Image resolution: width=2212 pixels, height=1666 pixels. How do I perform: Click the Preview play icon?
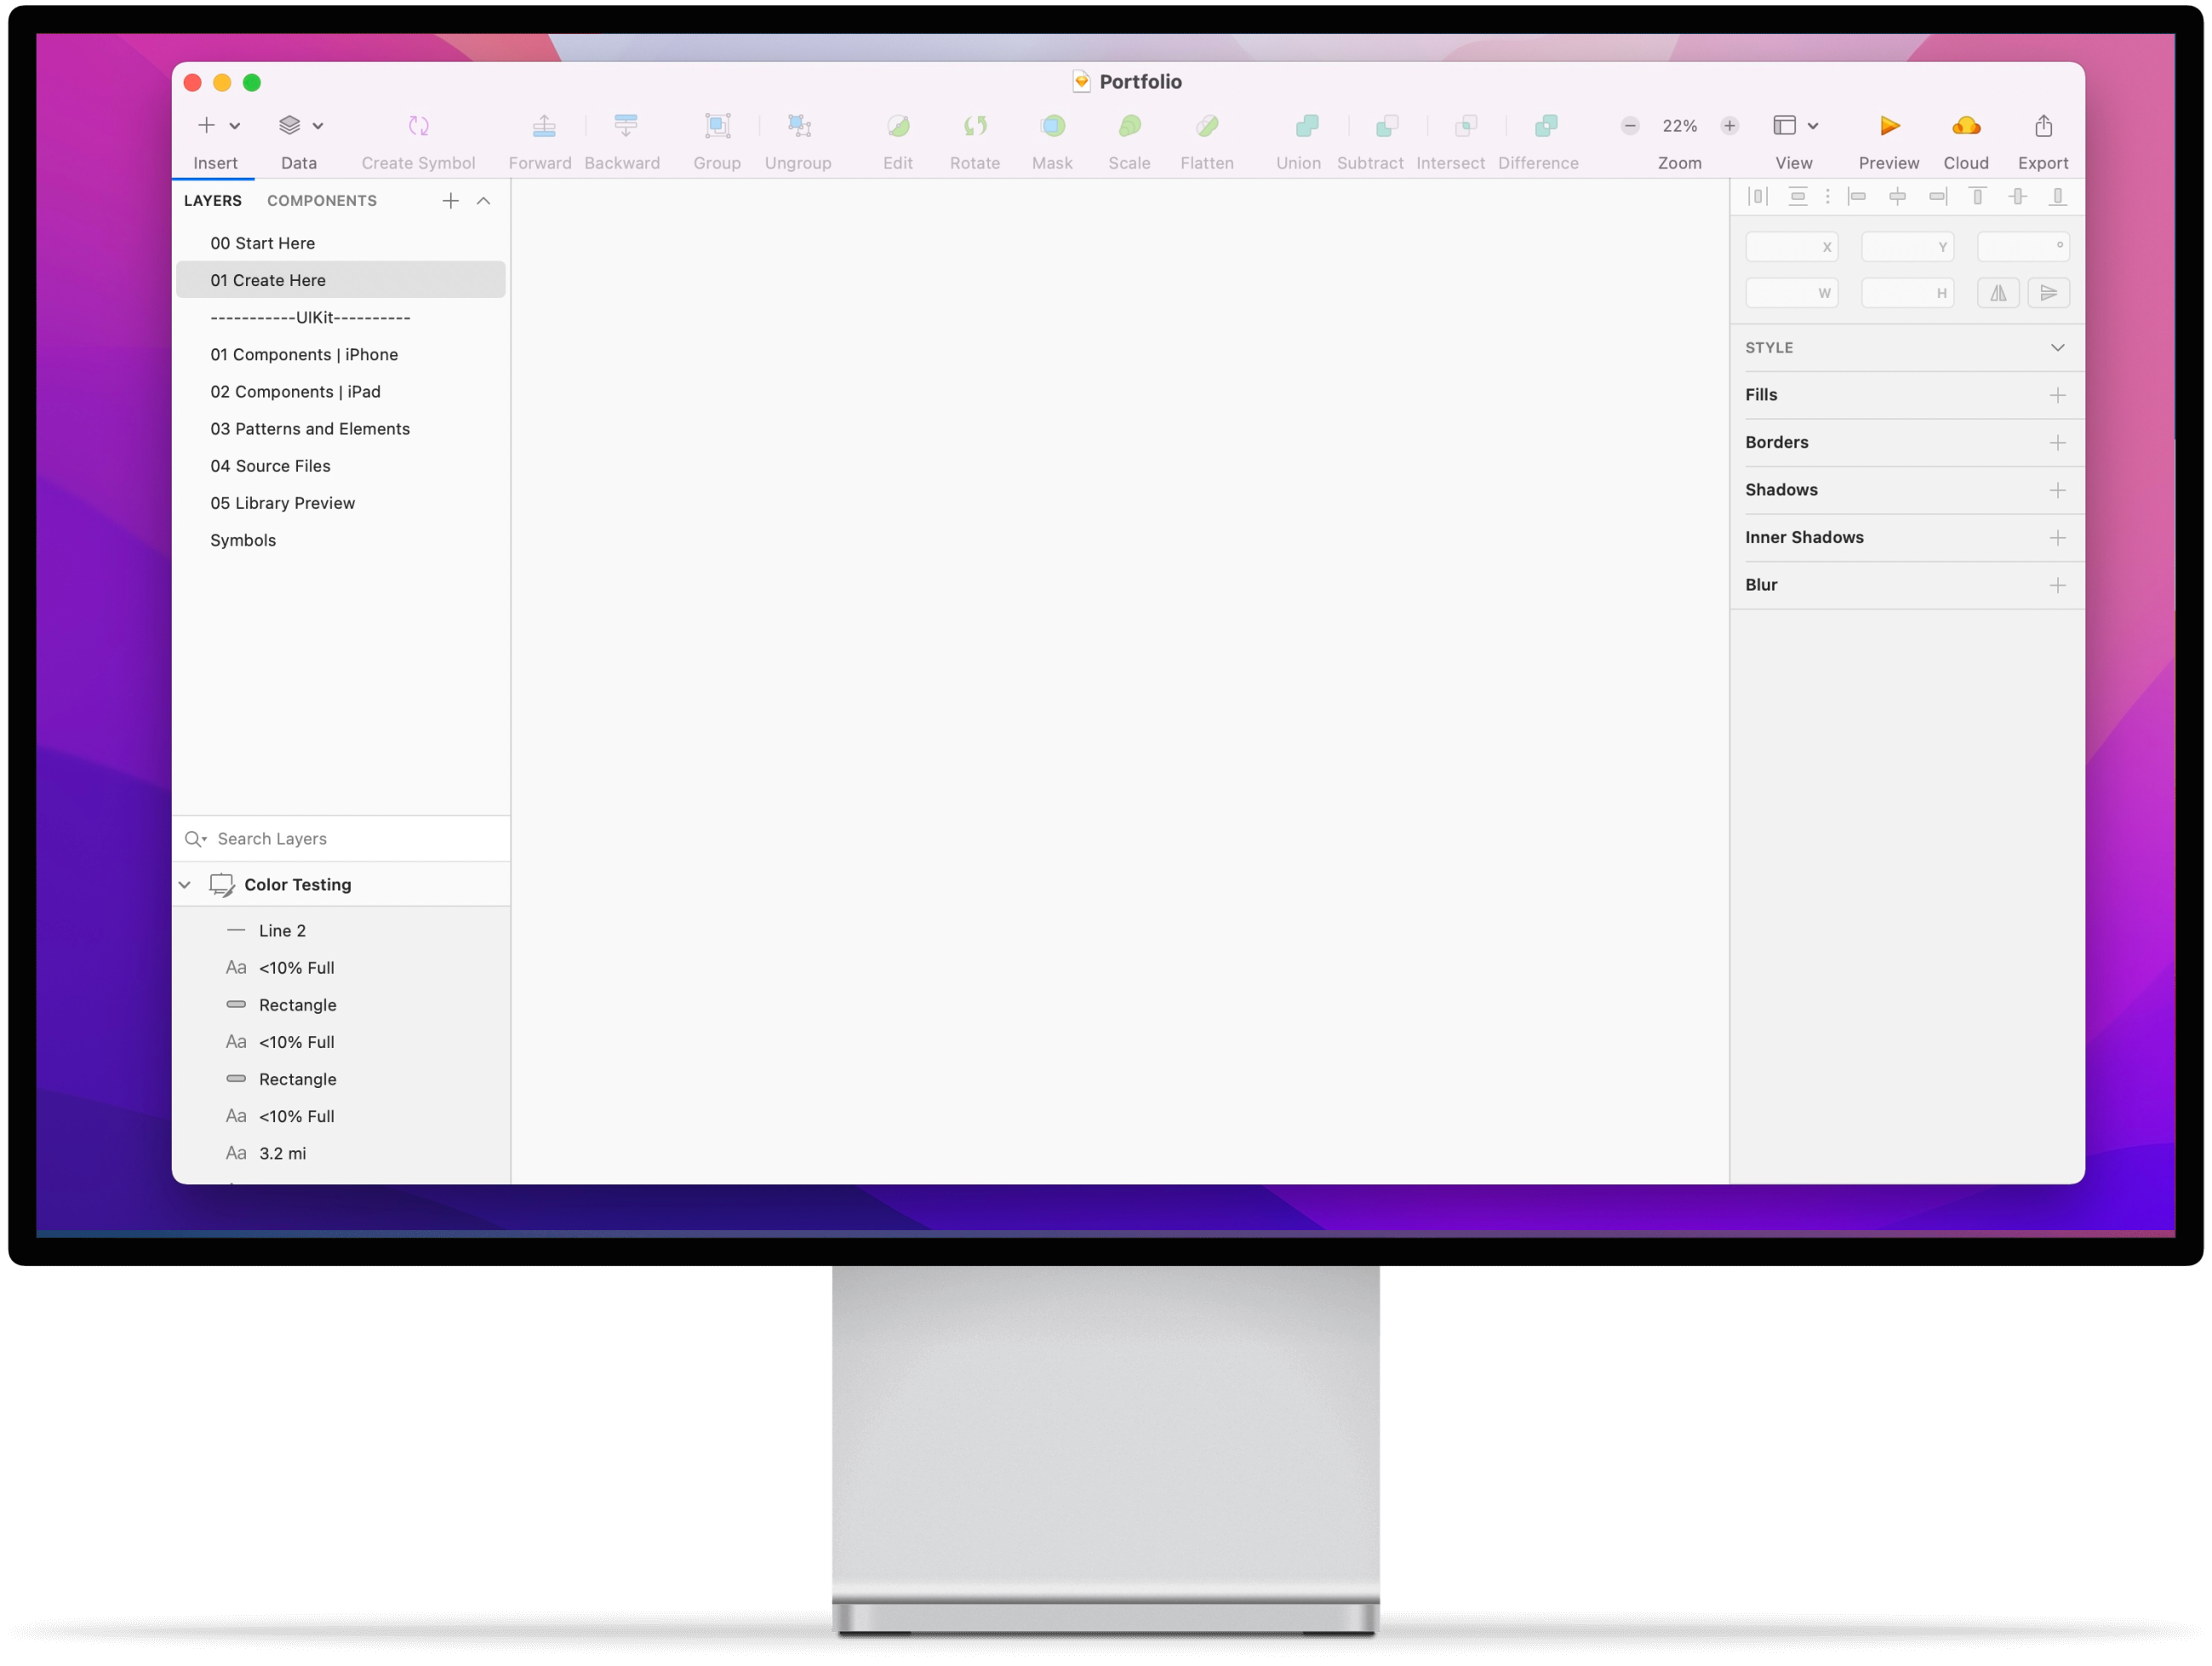click(x=1889, y=126)
